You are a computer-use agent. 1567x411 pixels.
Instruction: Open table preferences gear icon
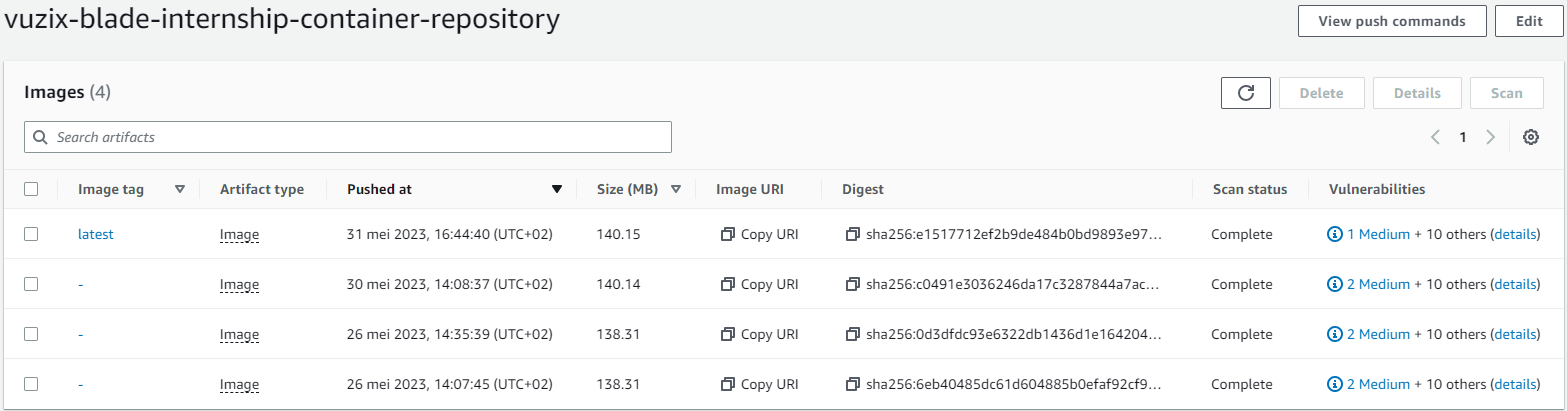coord(1530,137)
